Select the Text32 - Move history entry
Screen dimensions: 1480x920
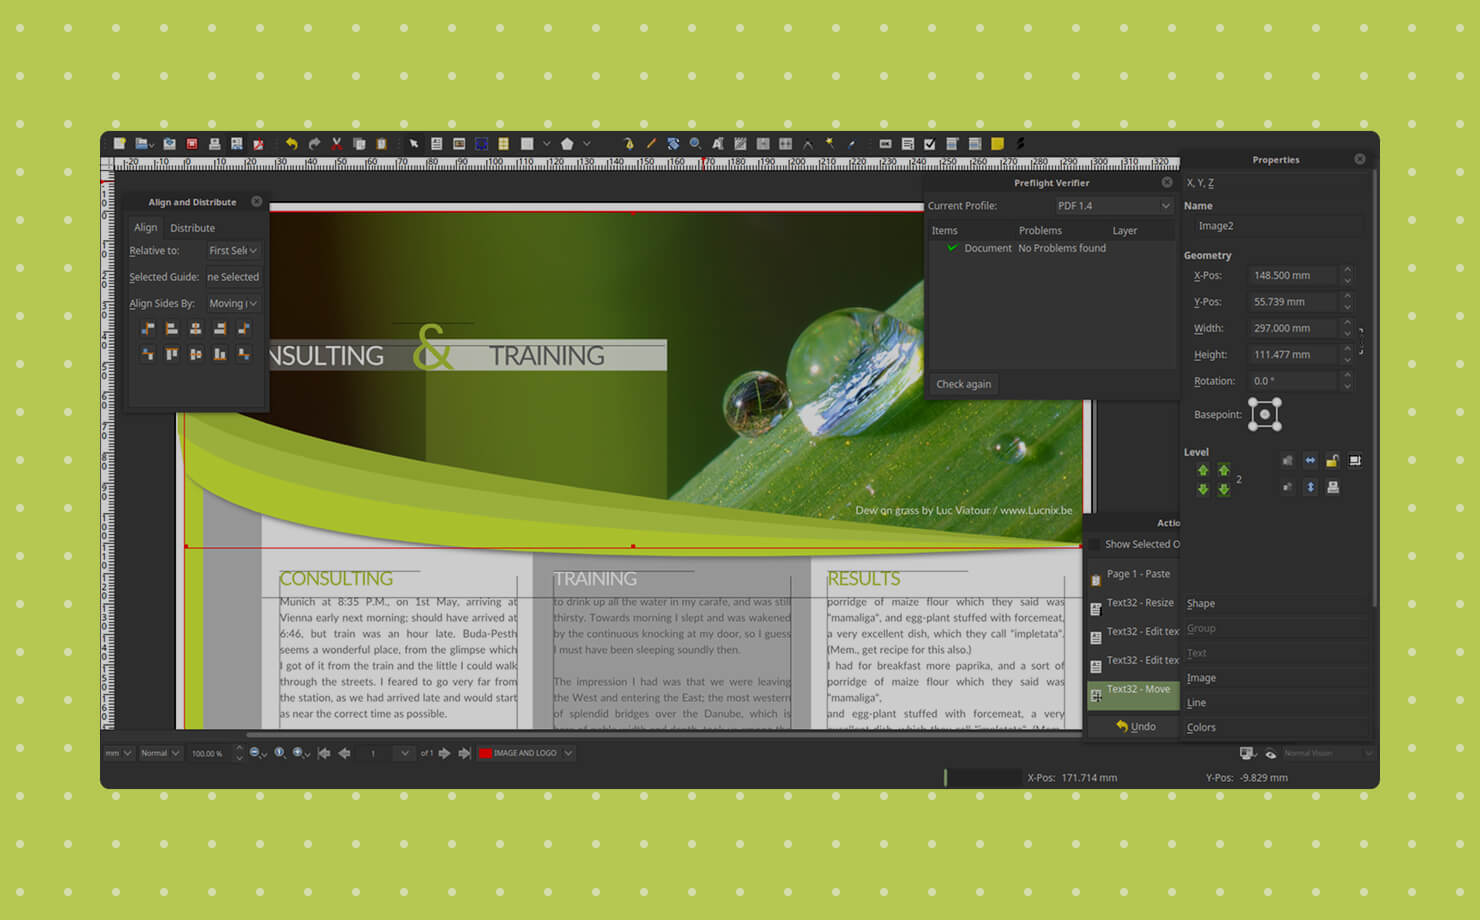[1133, 689]
